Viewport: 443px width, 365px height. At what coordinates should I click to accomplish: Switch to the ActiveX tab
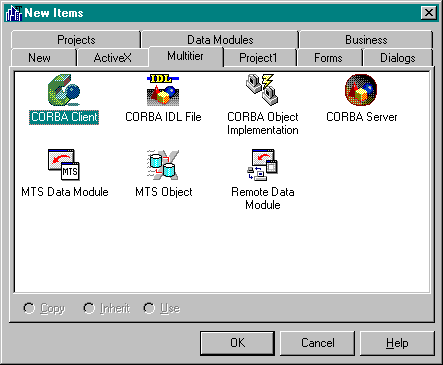pos(112,58)
